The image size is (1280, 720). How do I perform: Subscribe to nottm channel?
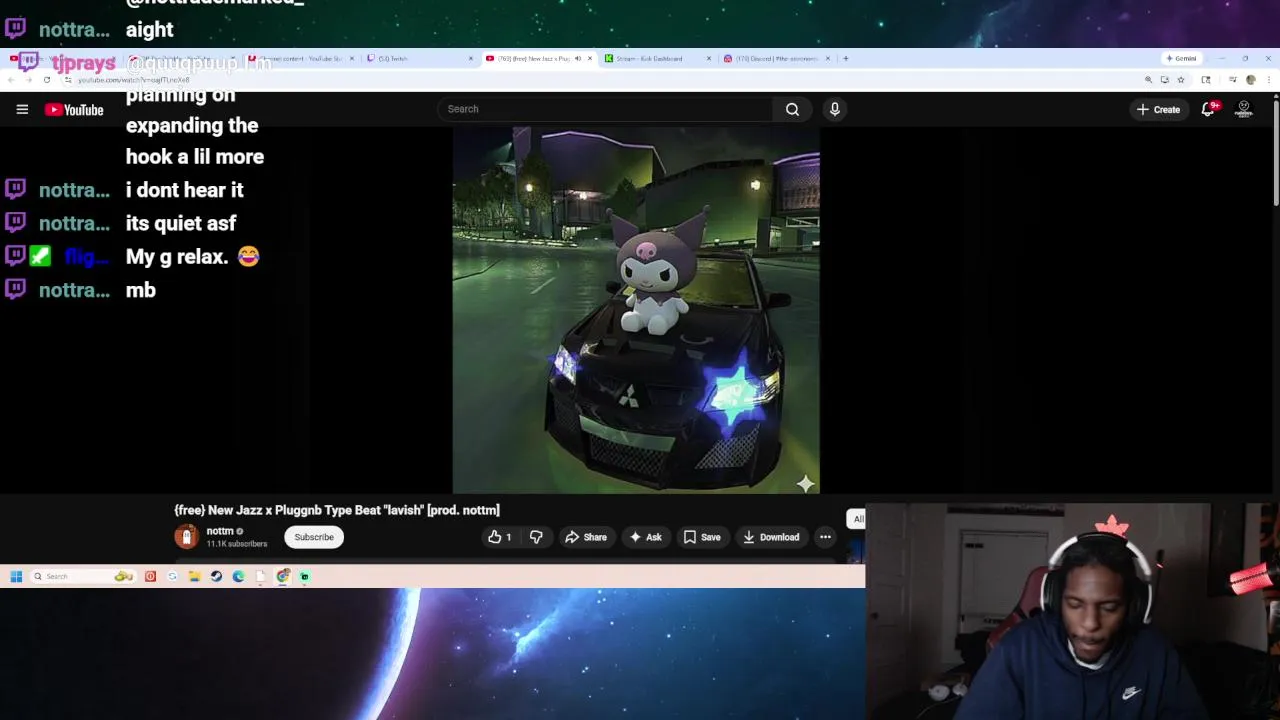click(314, 537)
